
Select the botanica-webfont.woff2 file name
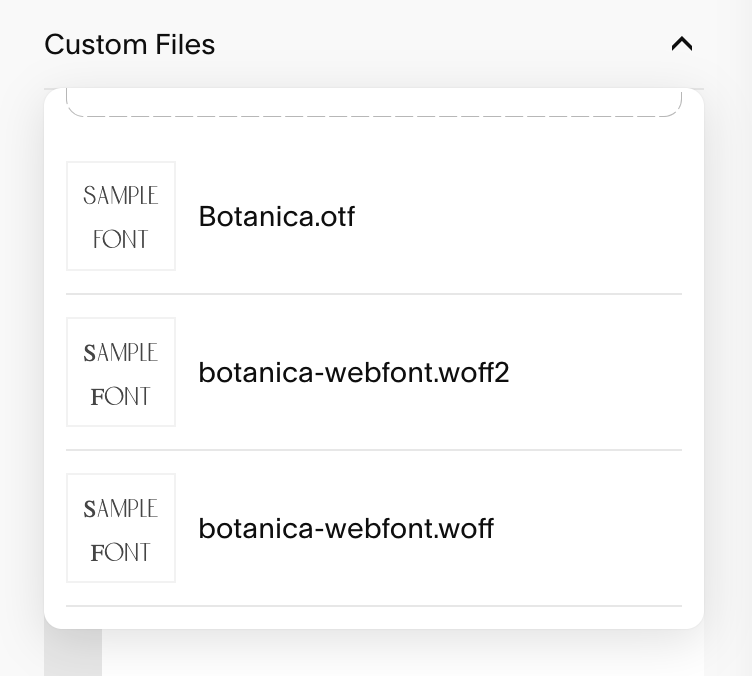(354, 372)
